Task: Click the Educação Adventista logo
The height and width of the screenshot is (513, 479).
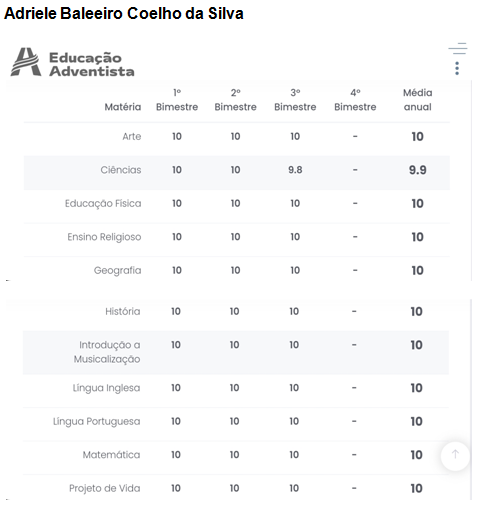Action: pyautogui.click(x=72, y=62)
